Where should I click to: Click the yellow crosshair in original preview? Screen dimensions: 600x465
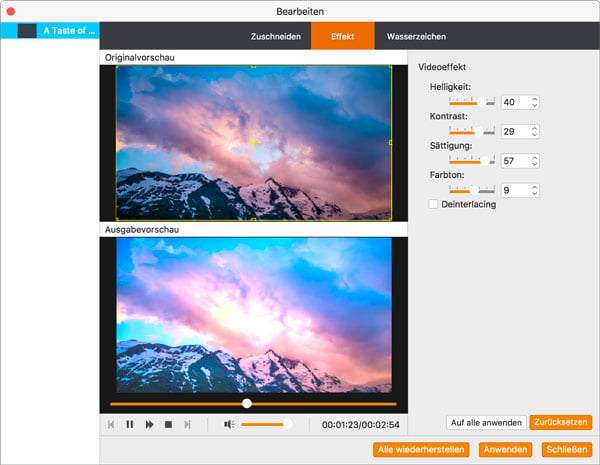click(254, 142)
